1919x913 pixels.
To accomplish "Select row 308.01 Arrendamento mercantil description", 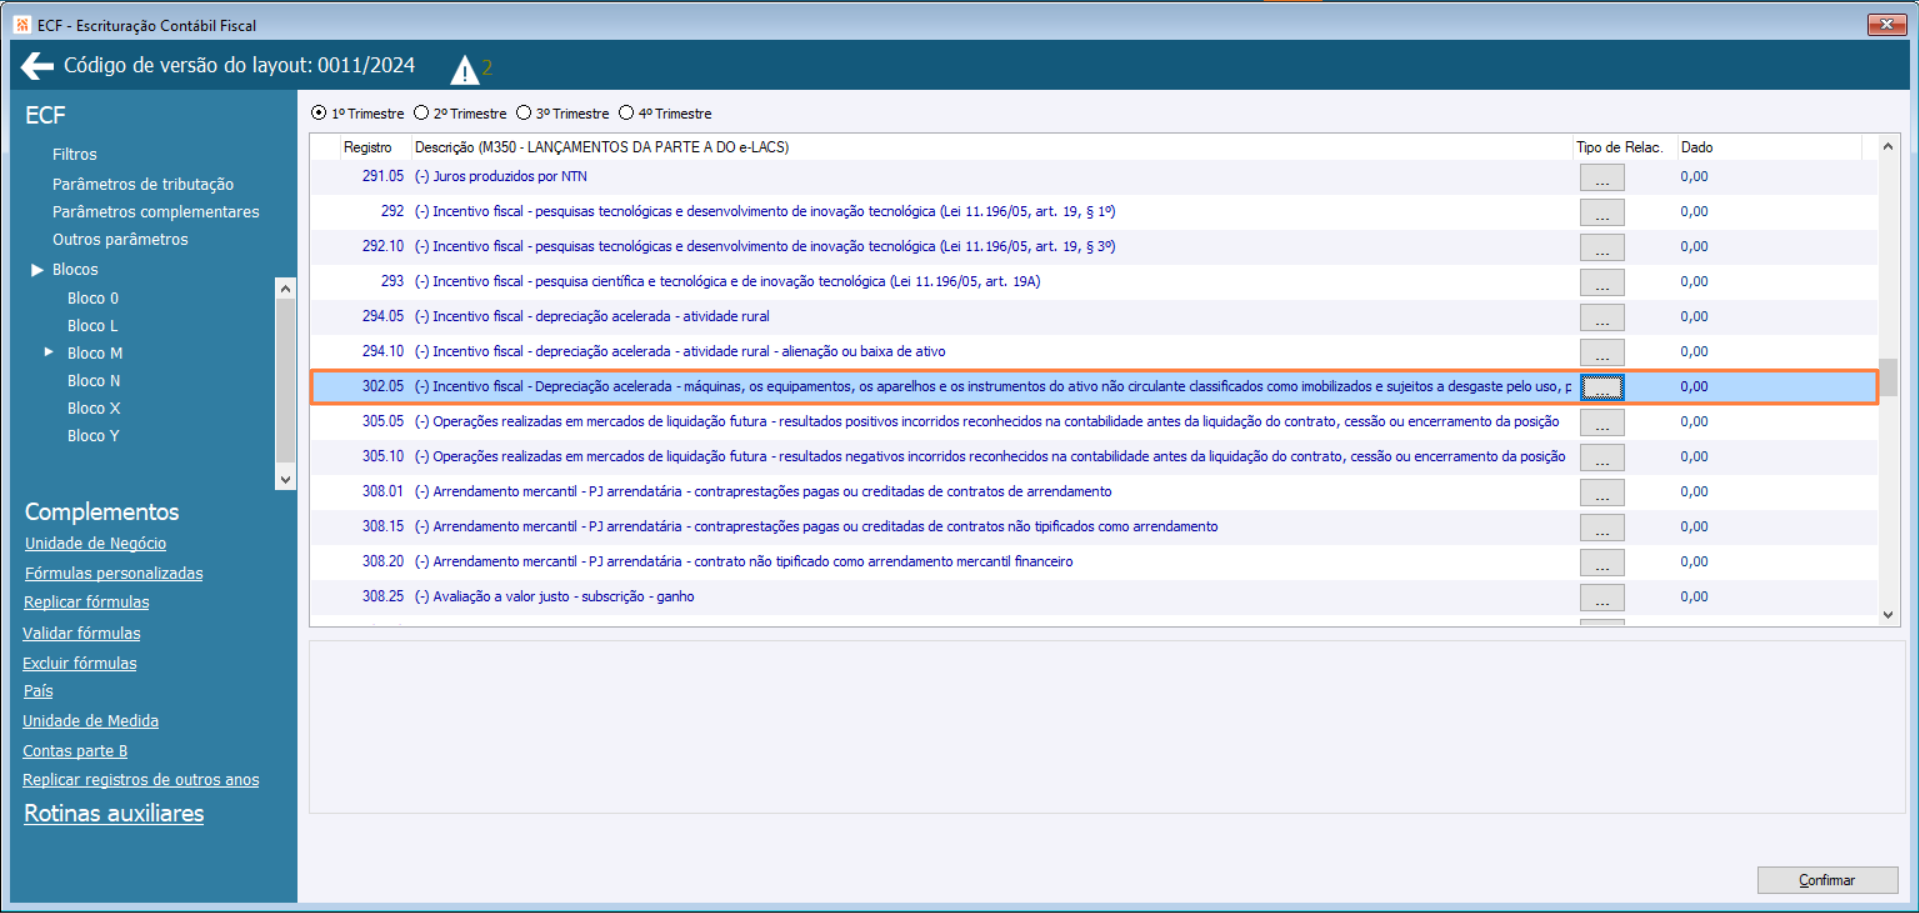I will (x=763, y=491).
